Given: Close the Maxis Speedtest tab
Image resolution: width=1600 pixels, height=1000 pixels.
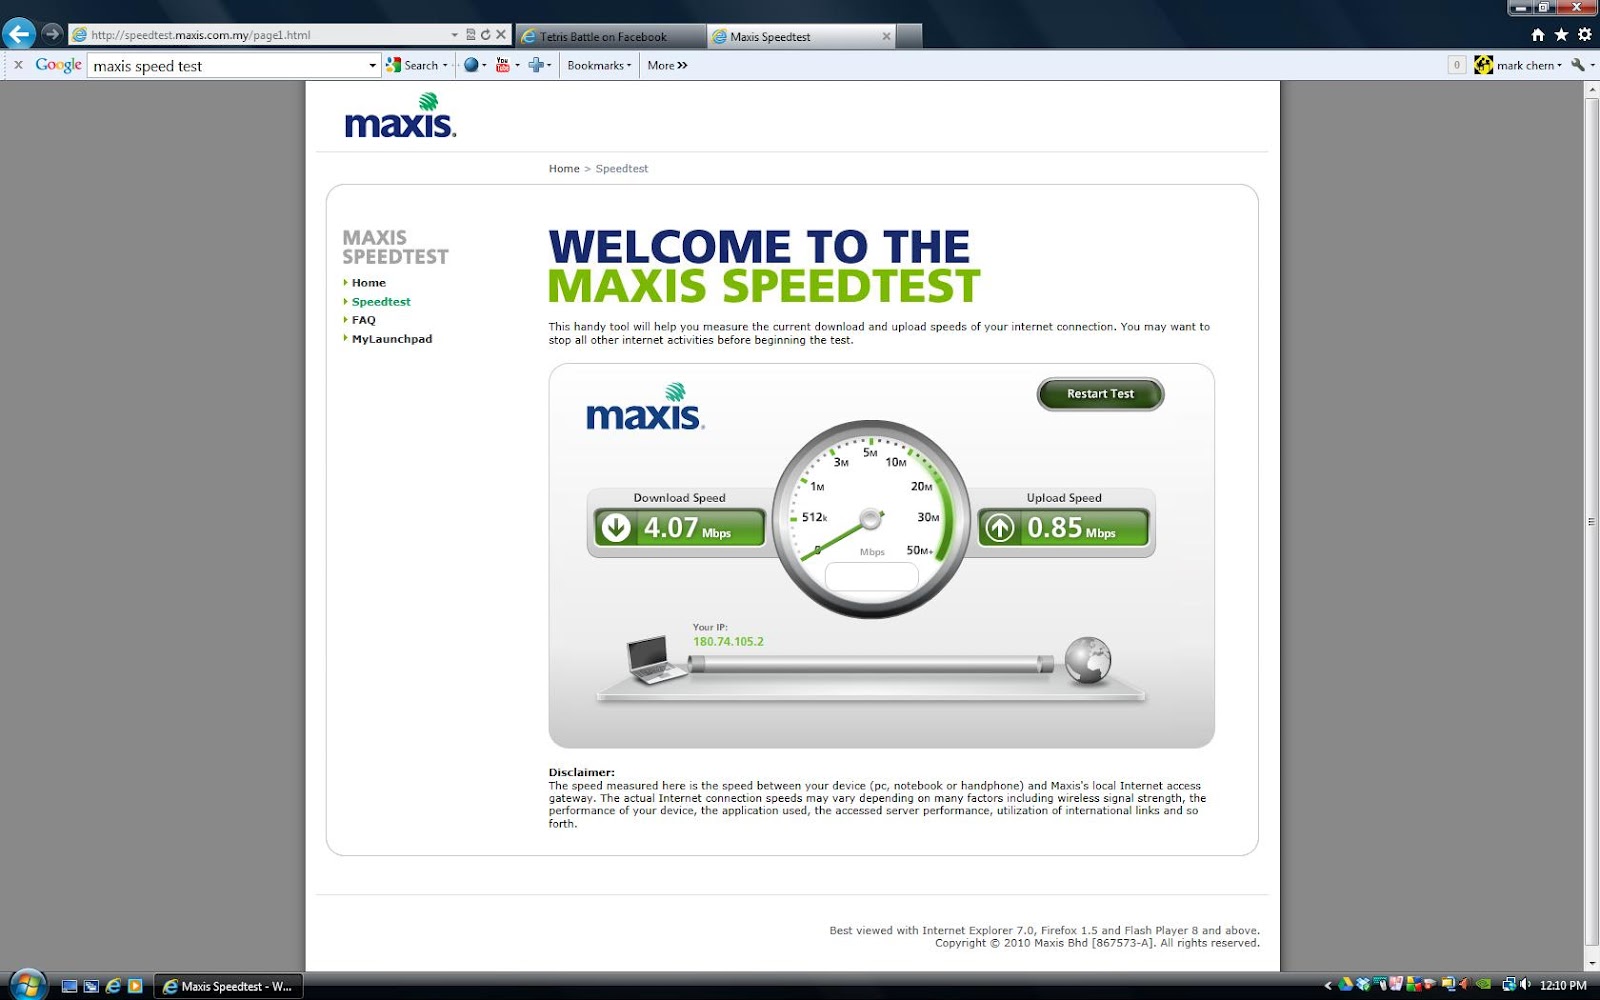Looking at the screenshot, I should click(x=886, y=36).
